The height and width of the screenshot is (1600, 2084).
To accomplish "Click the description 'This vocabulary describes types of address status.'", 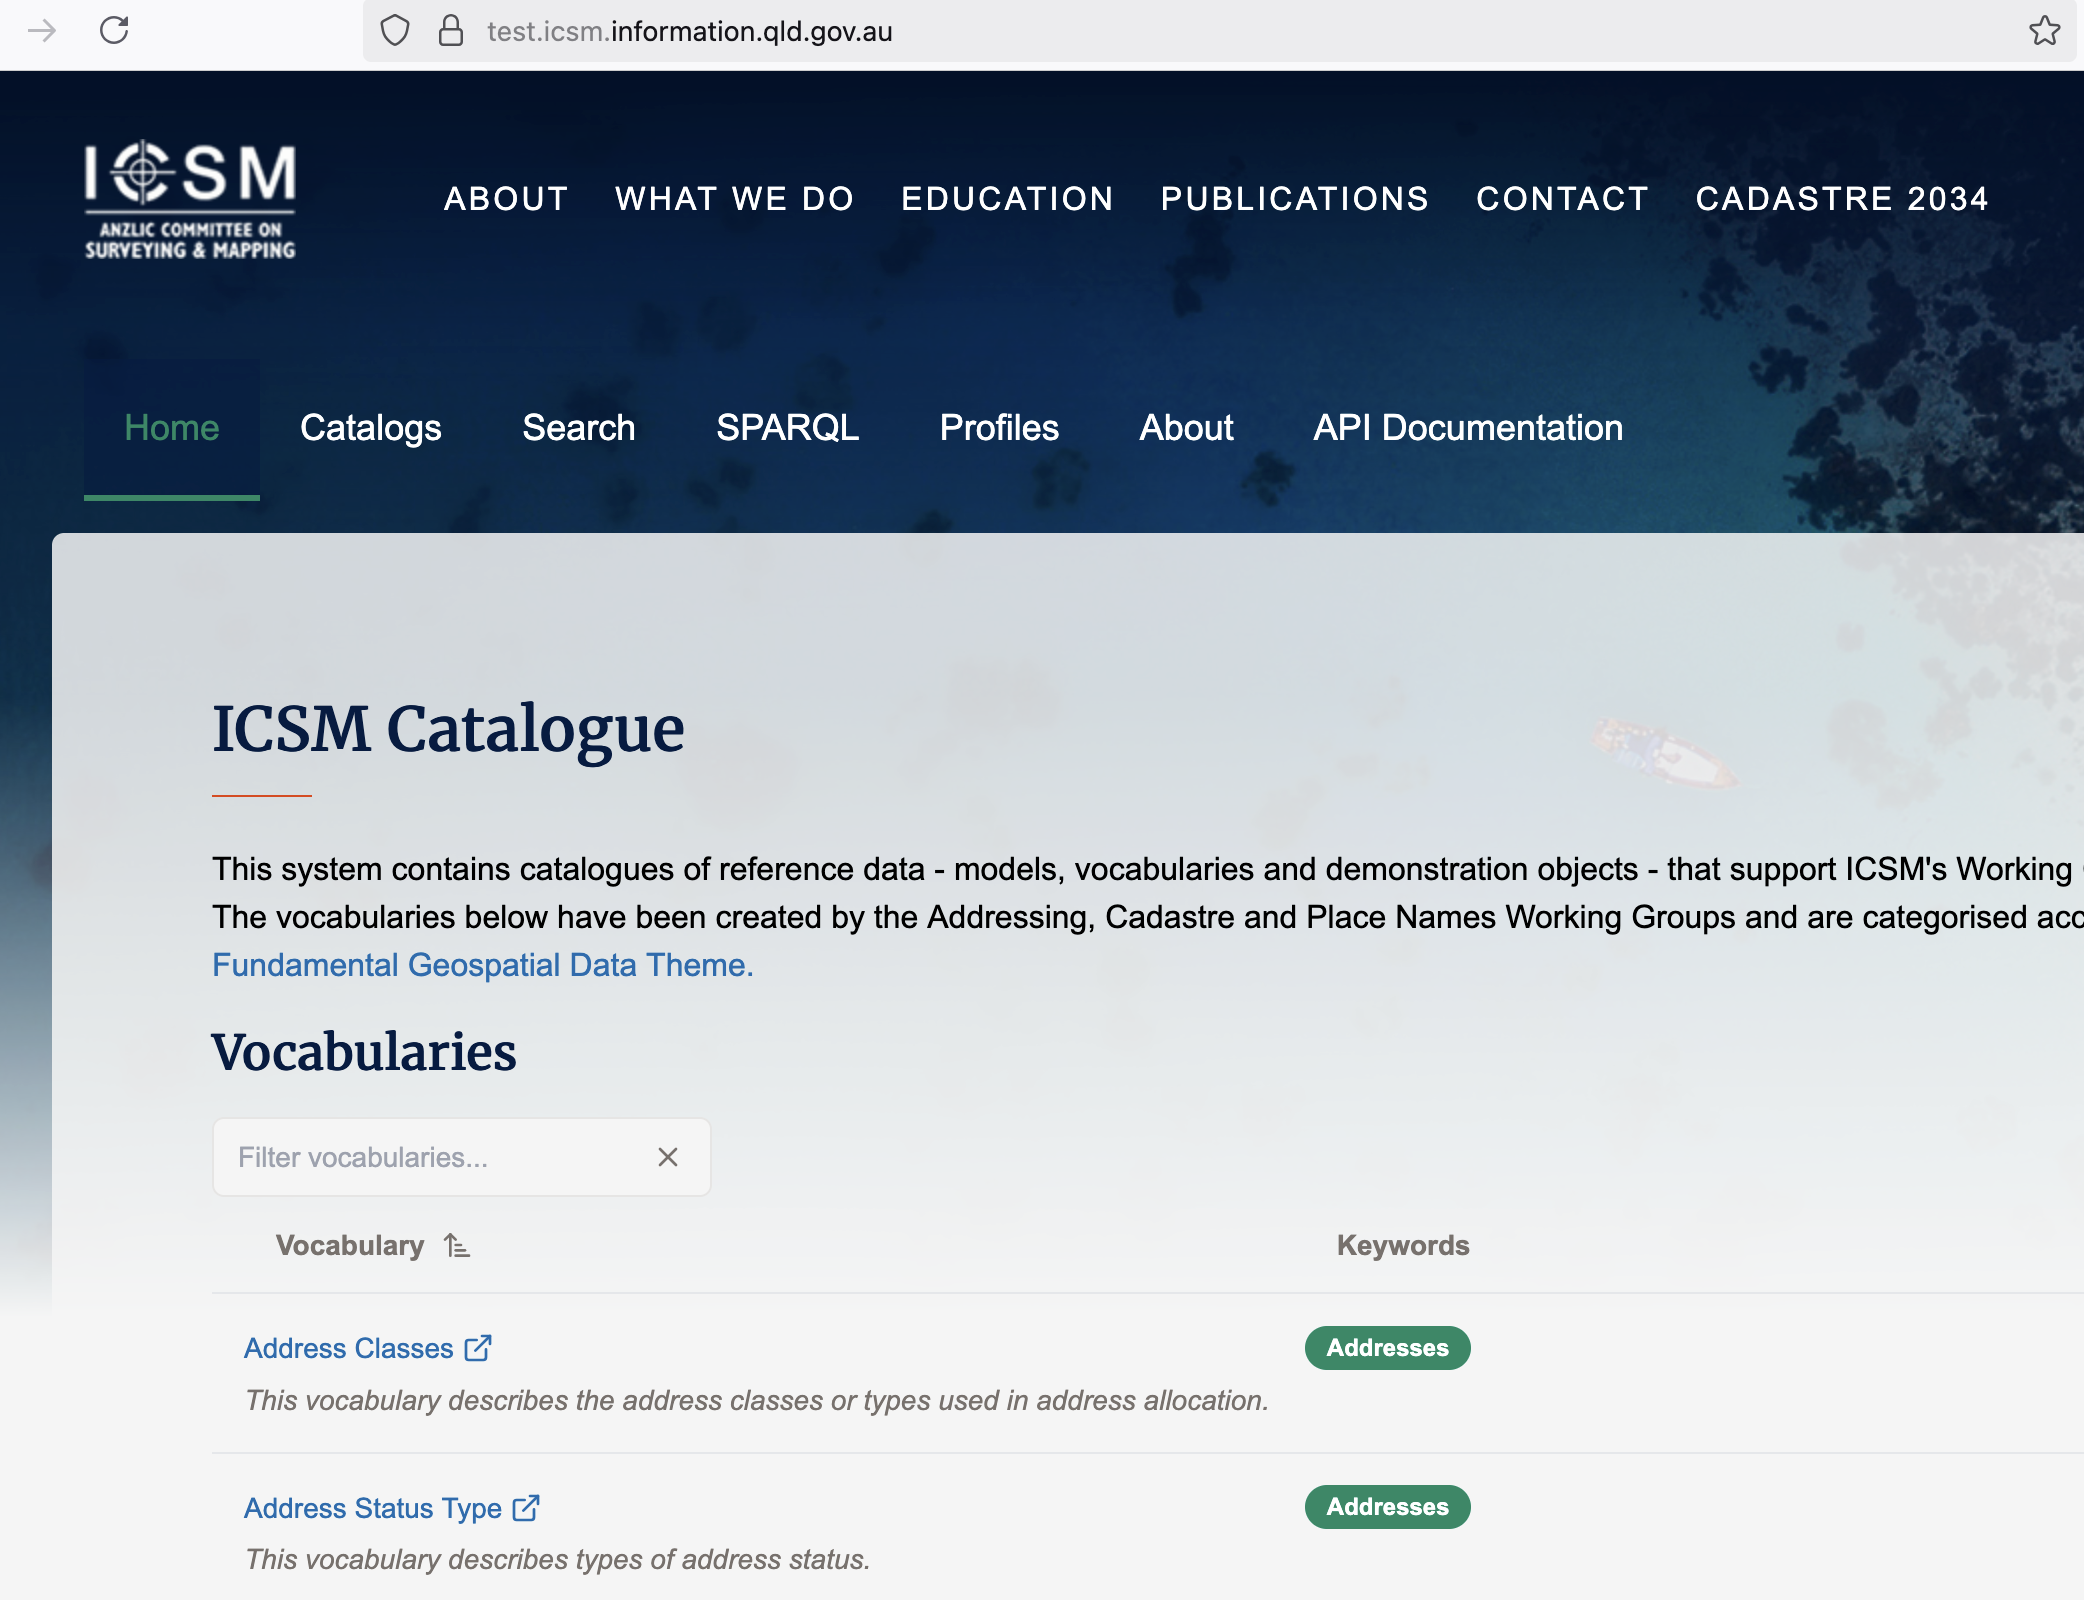I will pos(558,1560).
